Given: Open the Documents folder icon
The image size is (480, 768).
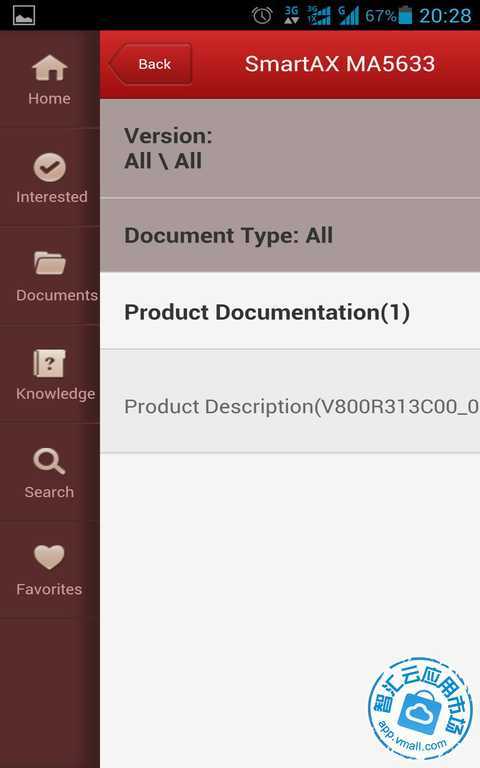Looking at the screenshot, I should [49, 263].
